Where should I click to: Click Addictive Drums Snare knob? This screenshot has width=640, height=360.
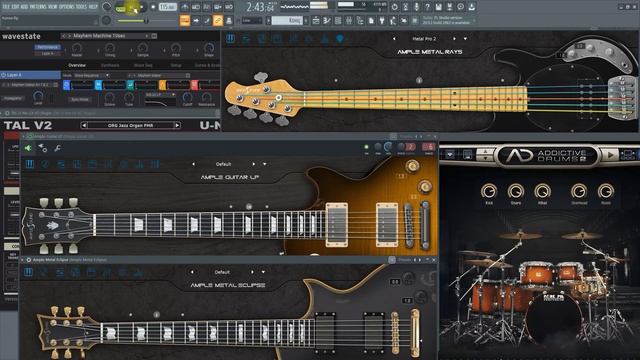[516, 191]
